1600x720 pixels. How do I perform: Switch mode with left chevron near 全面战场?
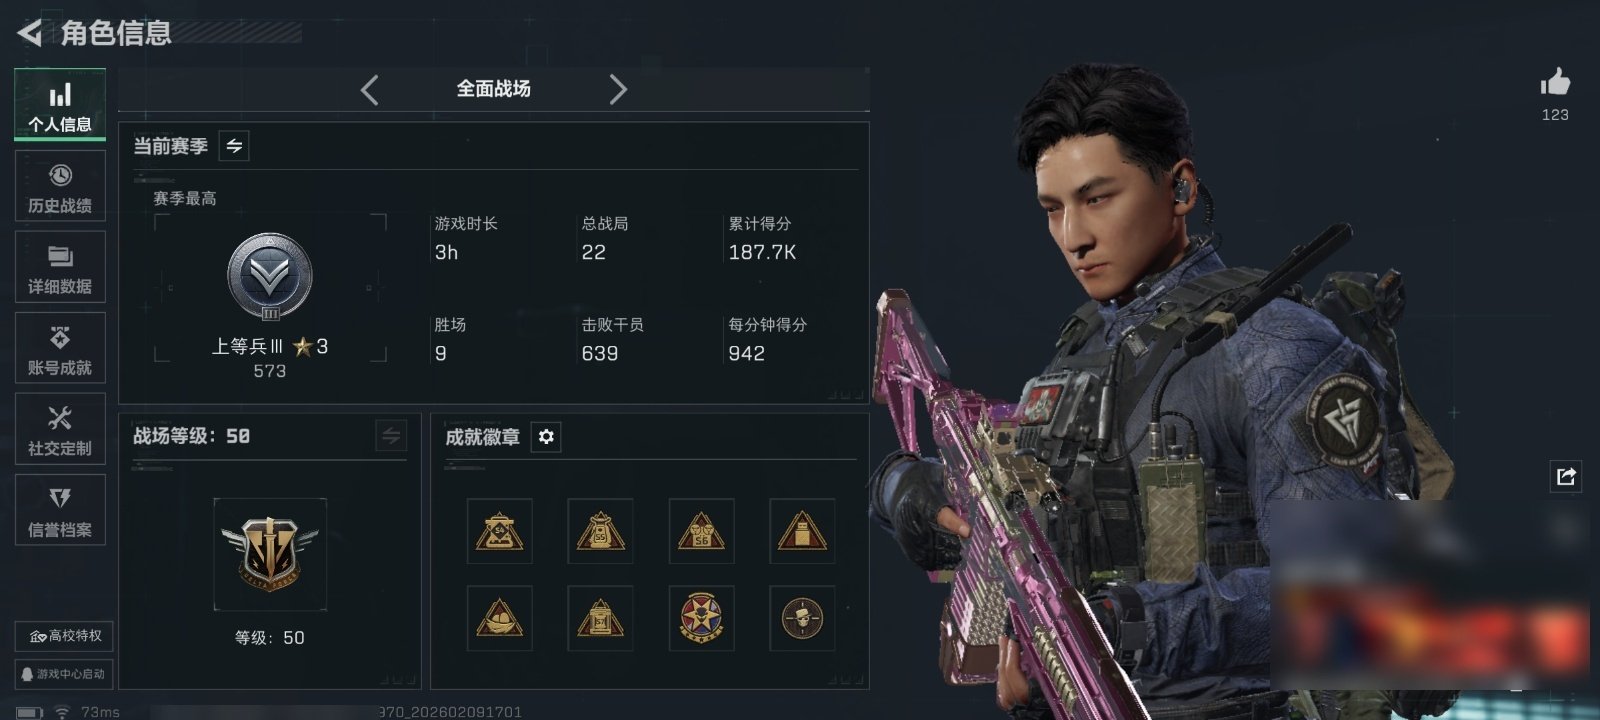(x=370, y=90)
